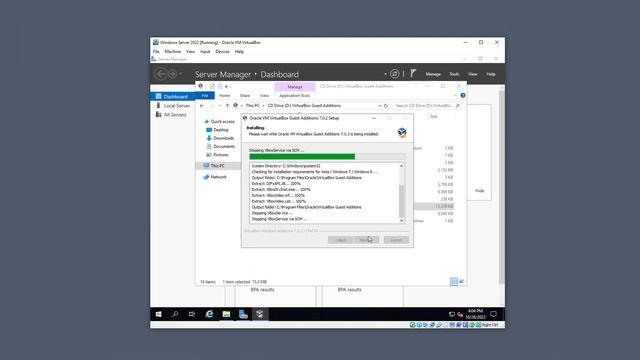640x360 pixels.
Task: Click installer log scroll-up arrow
Action: pyautogui.click(x=402, y=166)
